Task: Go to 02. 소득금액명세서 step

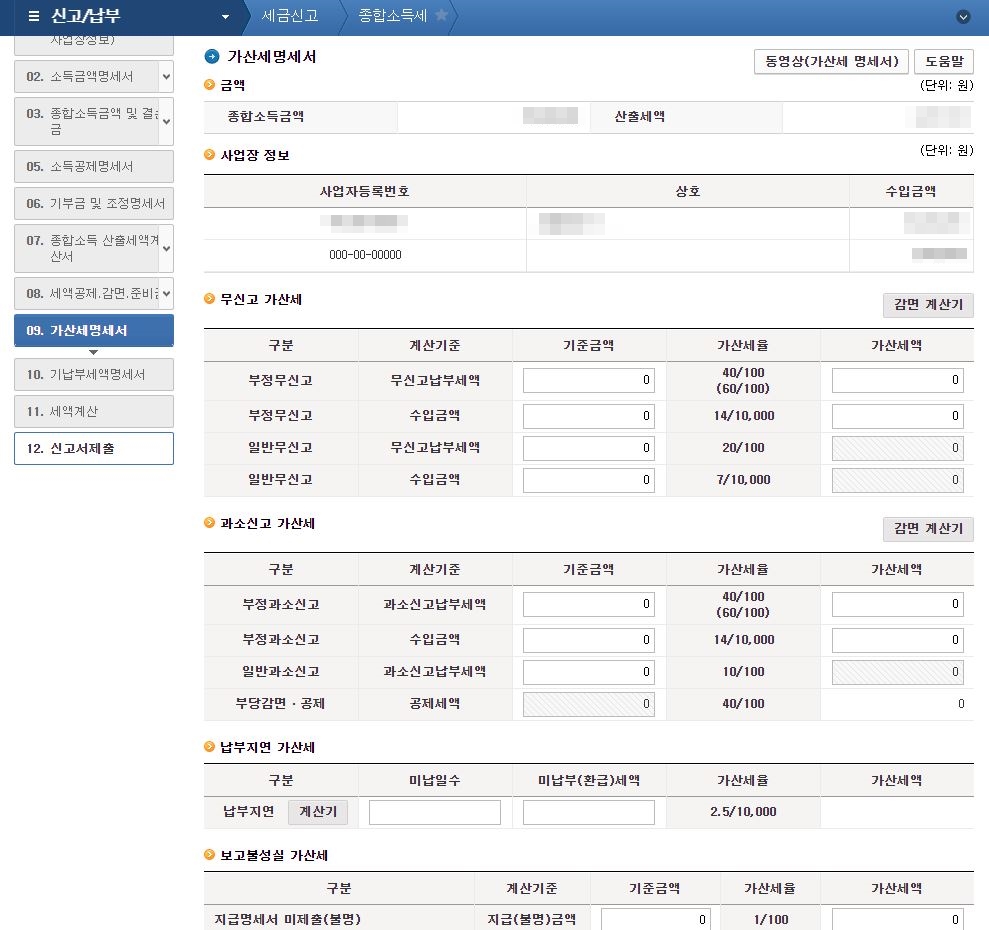Action: tap(86, 77)
